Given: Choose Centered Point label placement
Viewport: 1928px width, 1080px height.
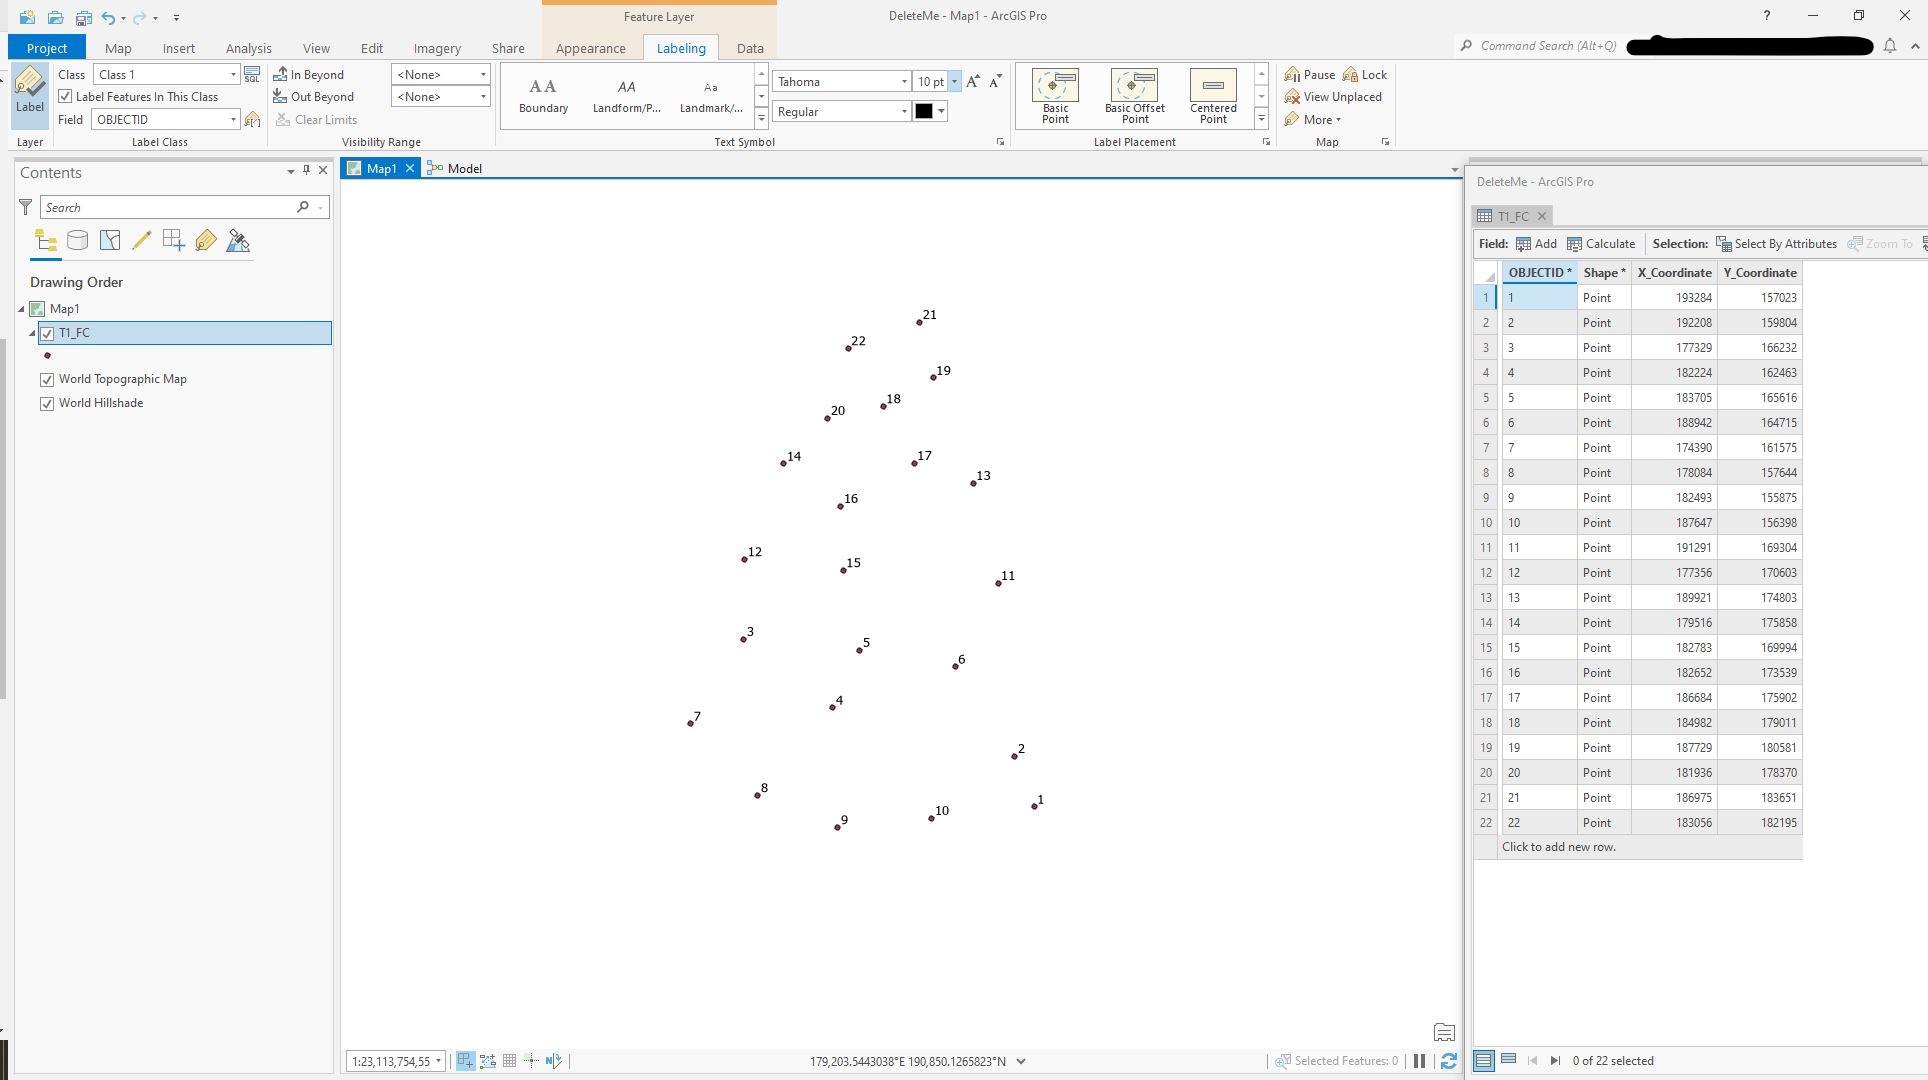Looking at the screenshot, I should click(1213, 96).
